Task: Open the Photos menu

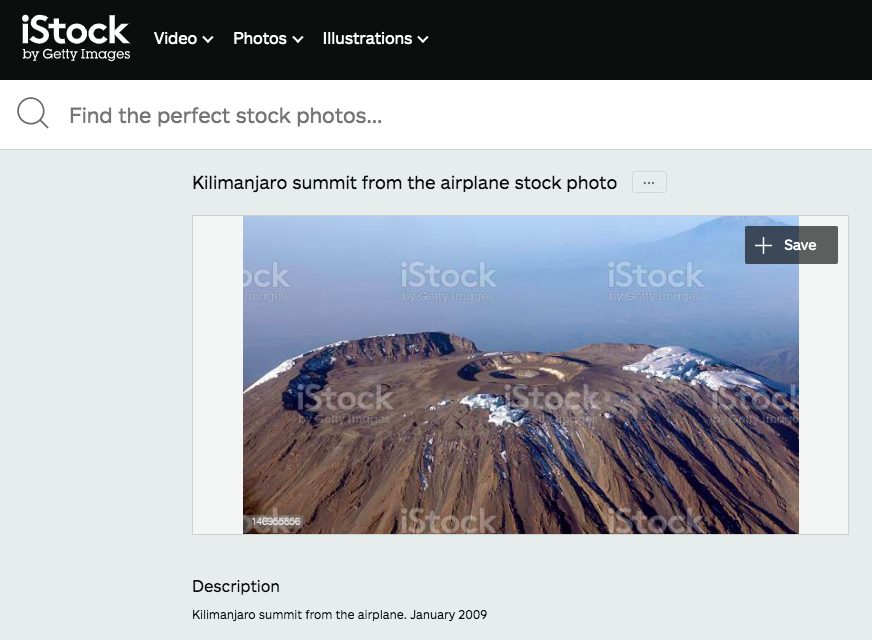Action: point(268,38)
